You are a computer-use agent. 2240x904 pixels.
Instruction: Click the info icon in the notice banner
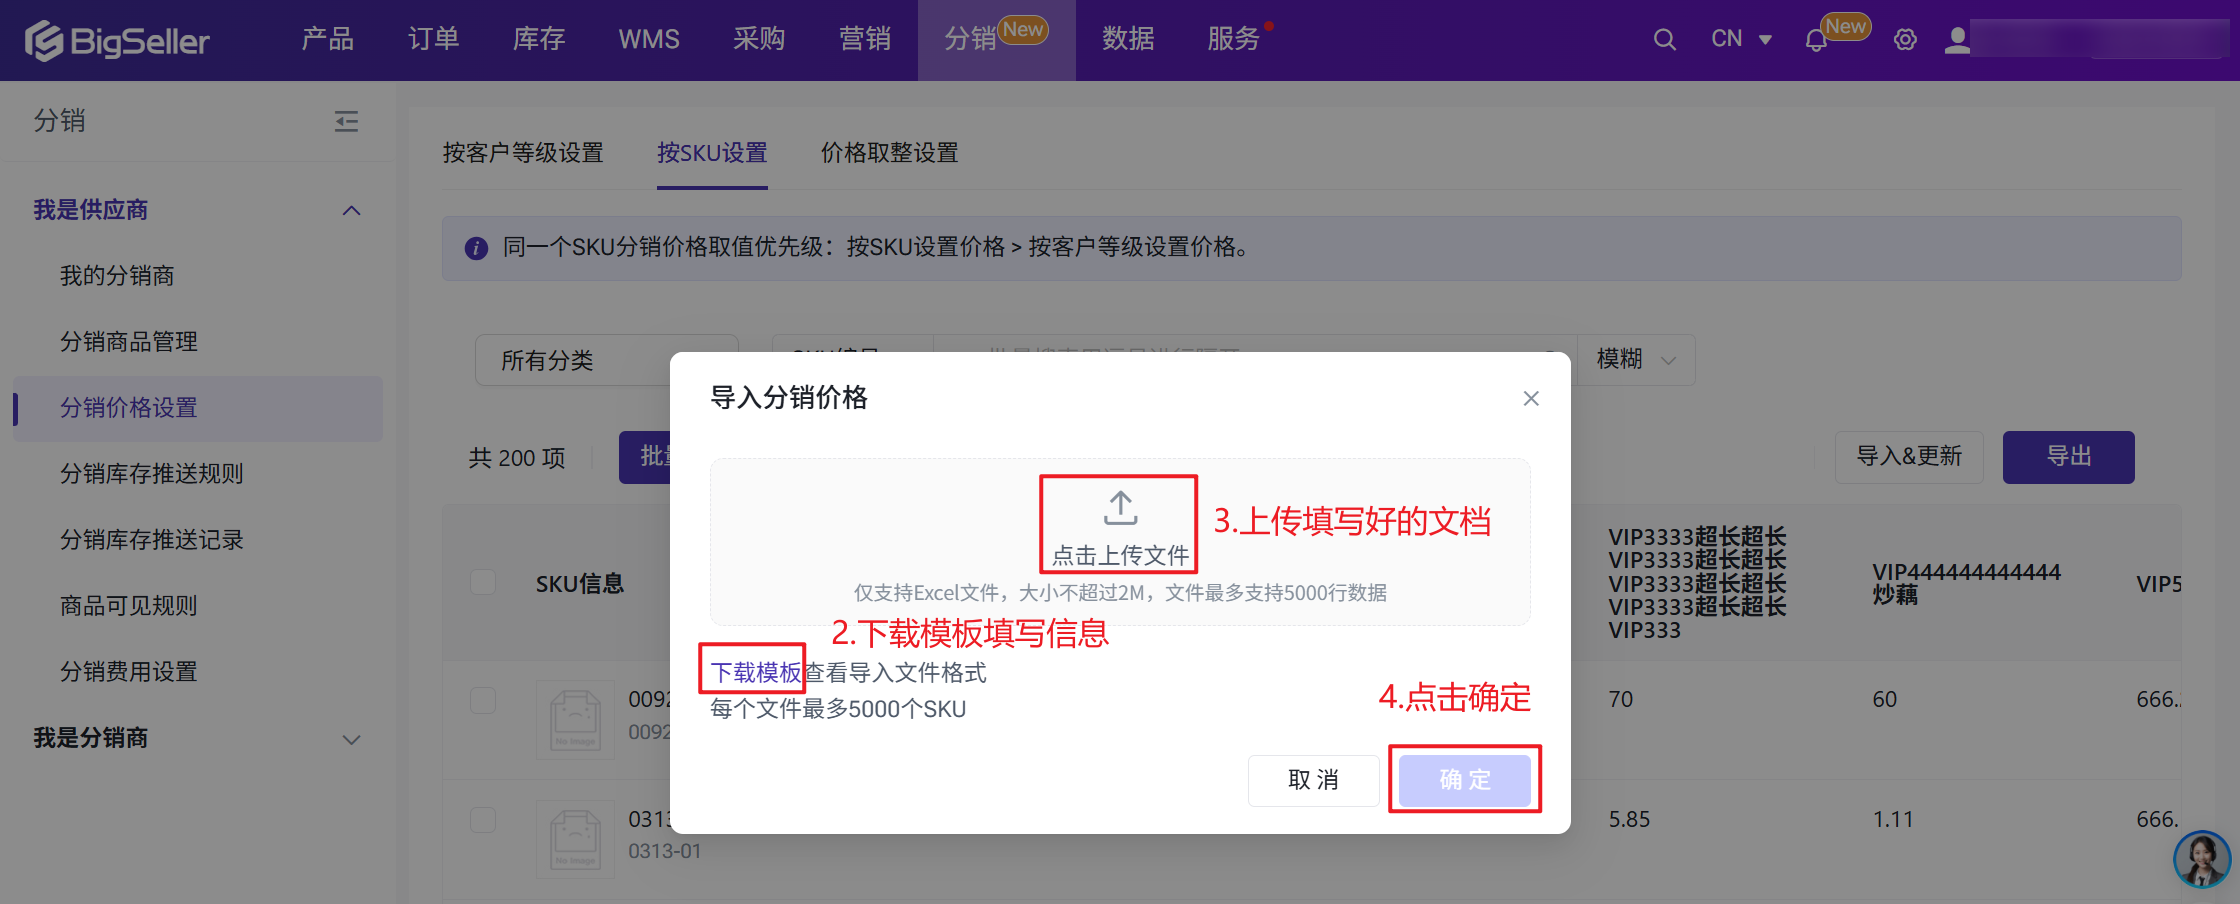tap(476, 248)
